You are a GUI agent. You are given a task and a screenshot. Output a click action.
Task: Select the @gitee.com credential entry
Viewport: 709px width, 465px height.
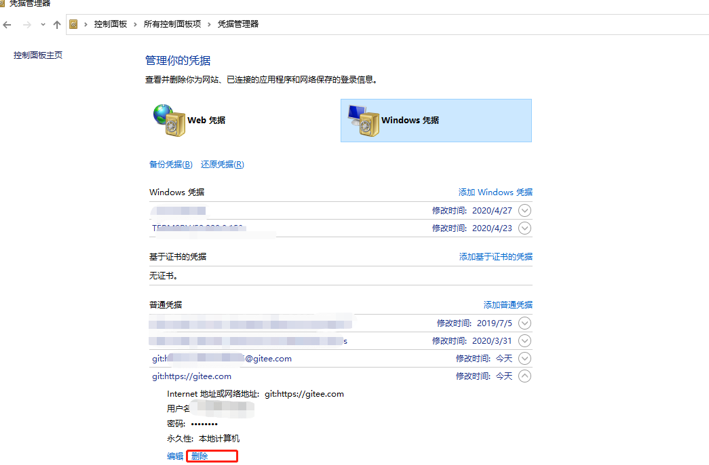(222, 359)
